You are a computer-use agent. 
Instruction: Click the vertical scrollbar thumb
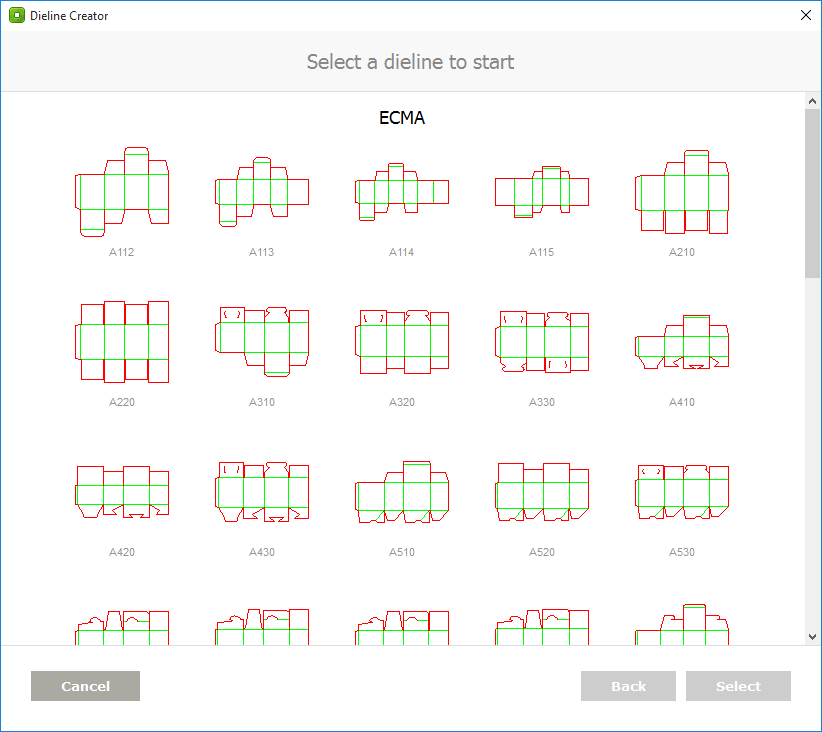coord(813,193)
